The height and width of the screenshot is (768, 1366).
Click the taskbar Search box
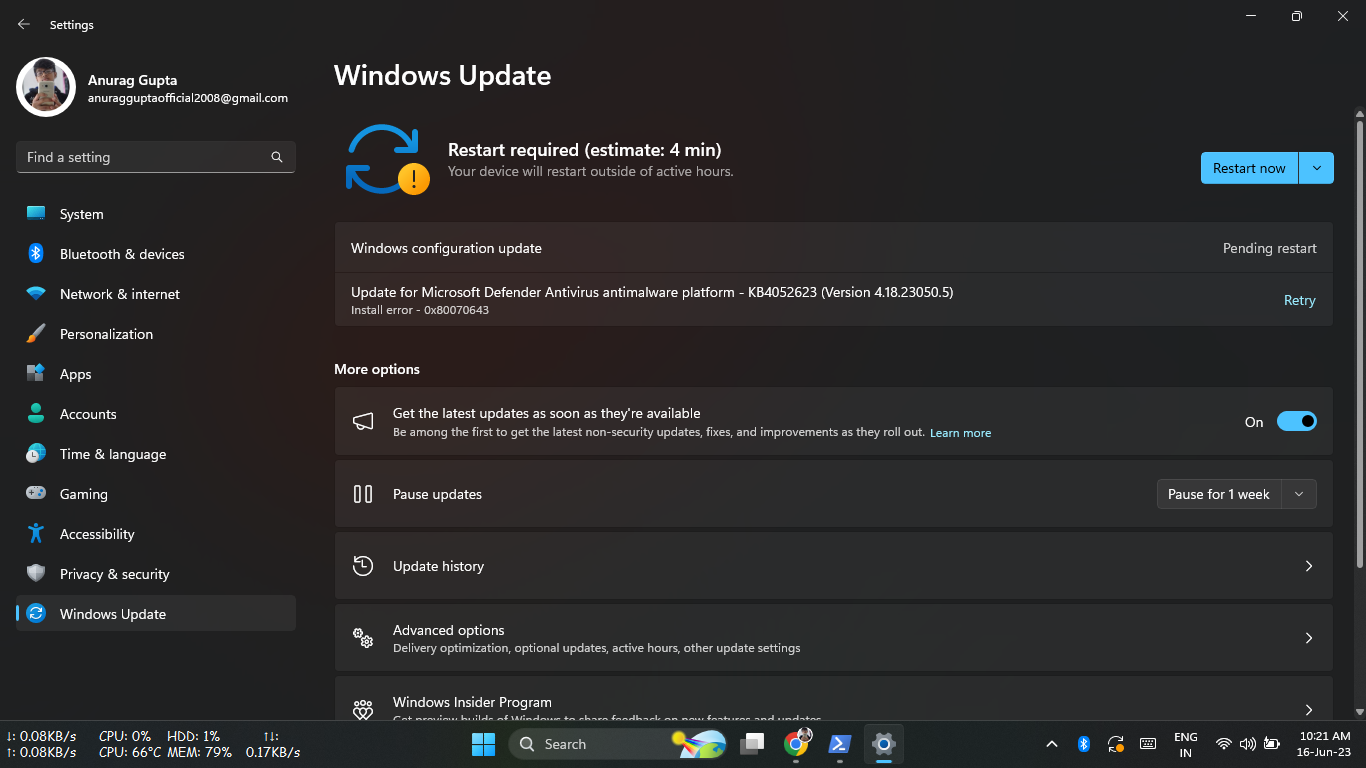(x=618, y=744)
